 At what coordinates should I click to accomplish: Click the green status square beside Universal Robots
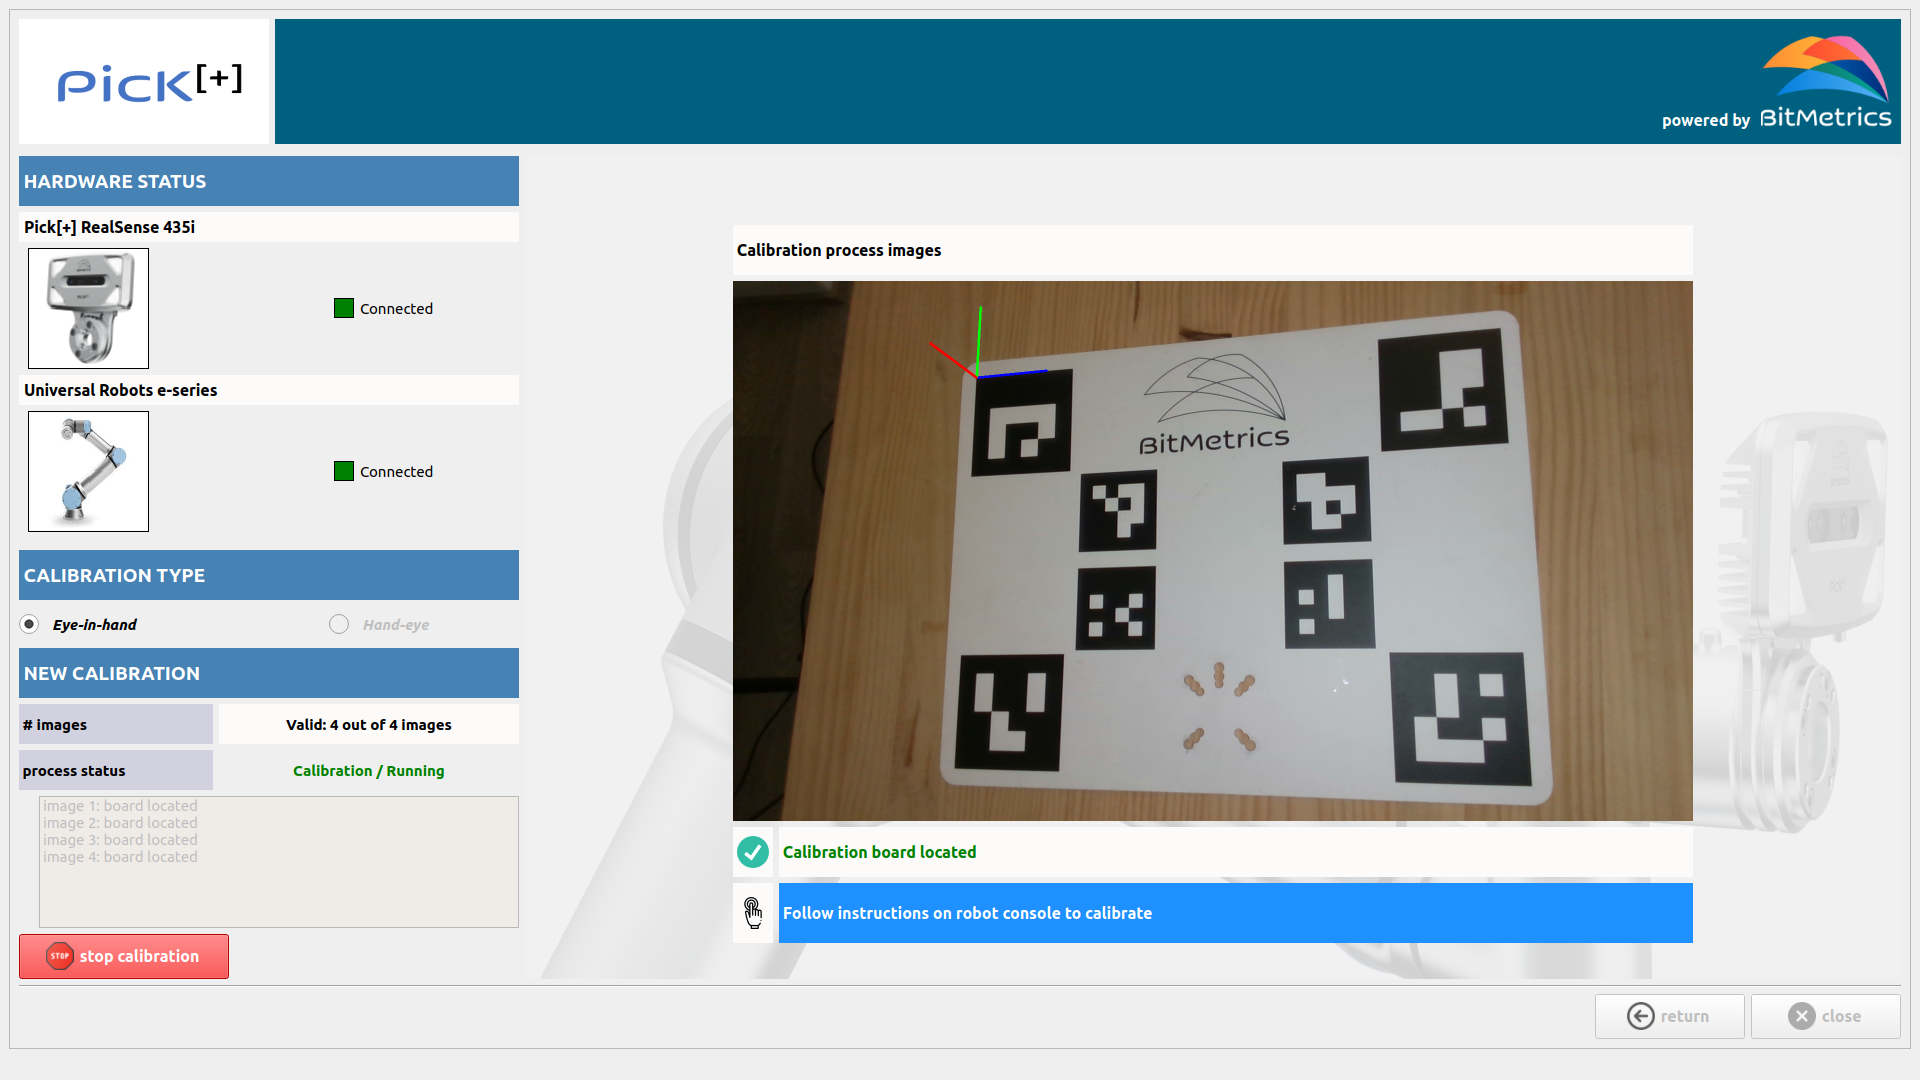pos(344,471)
